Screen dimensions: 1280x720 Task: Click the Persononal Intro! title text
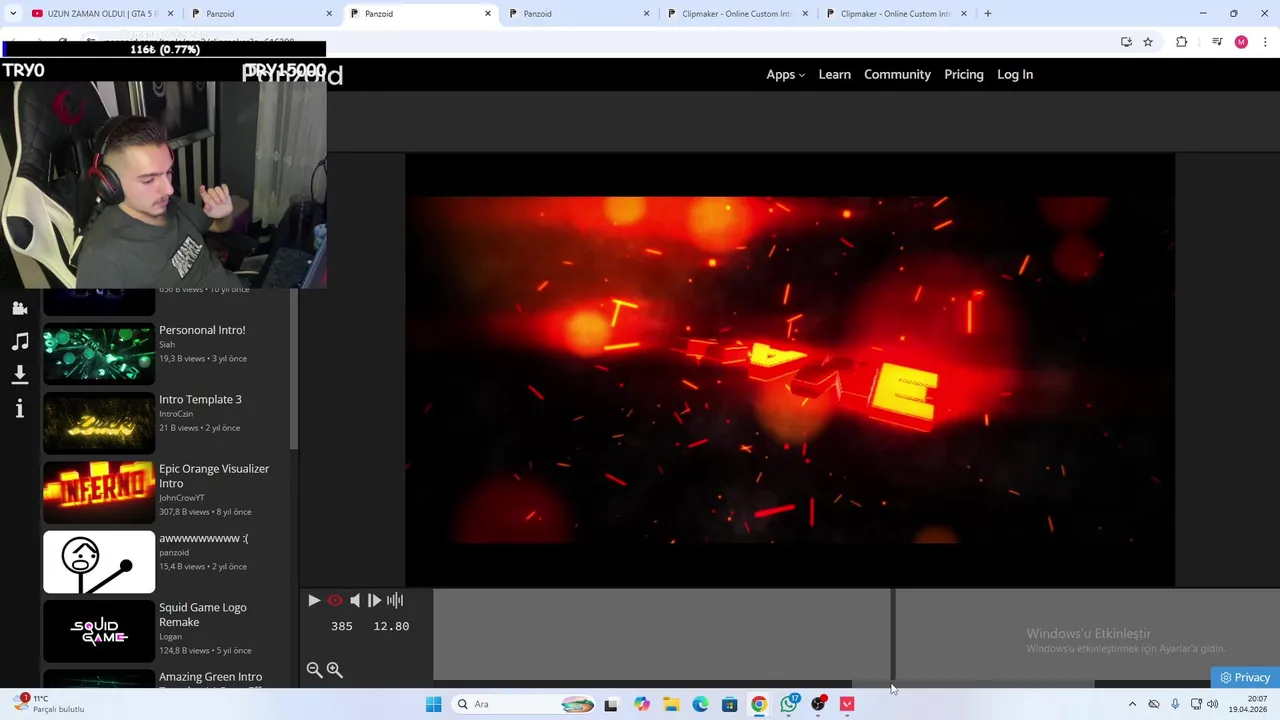pos(202,330)
